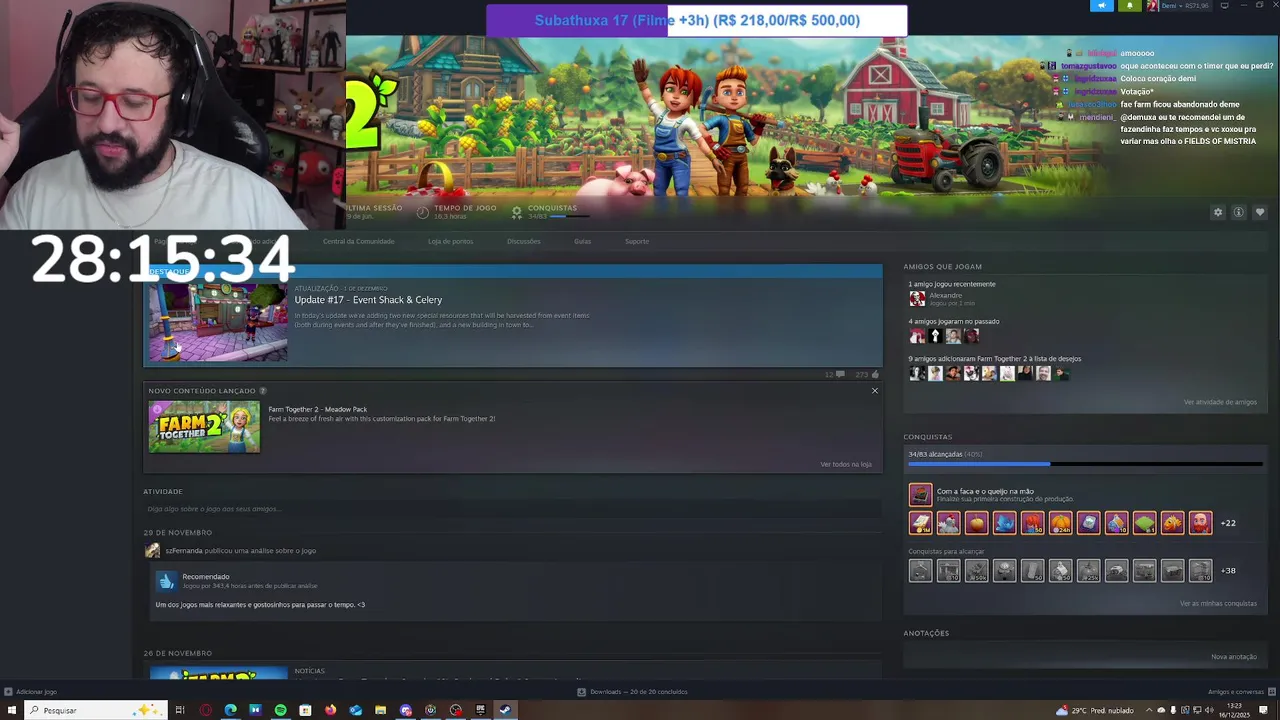
Task: Select the green field achievement icon
Action: [x=1144, y=522]
